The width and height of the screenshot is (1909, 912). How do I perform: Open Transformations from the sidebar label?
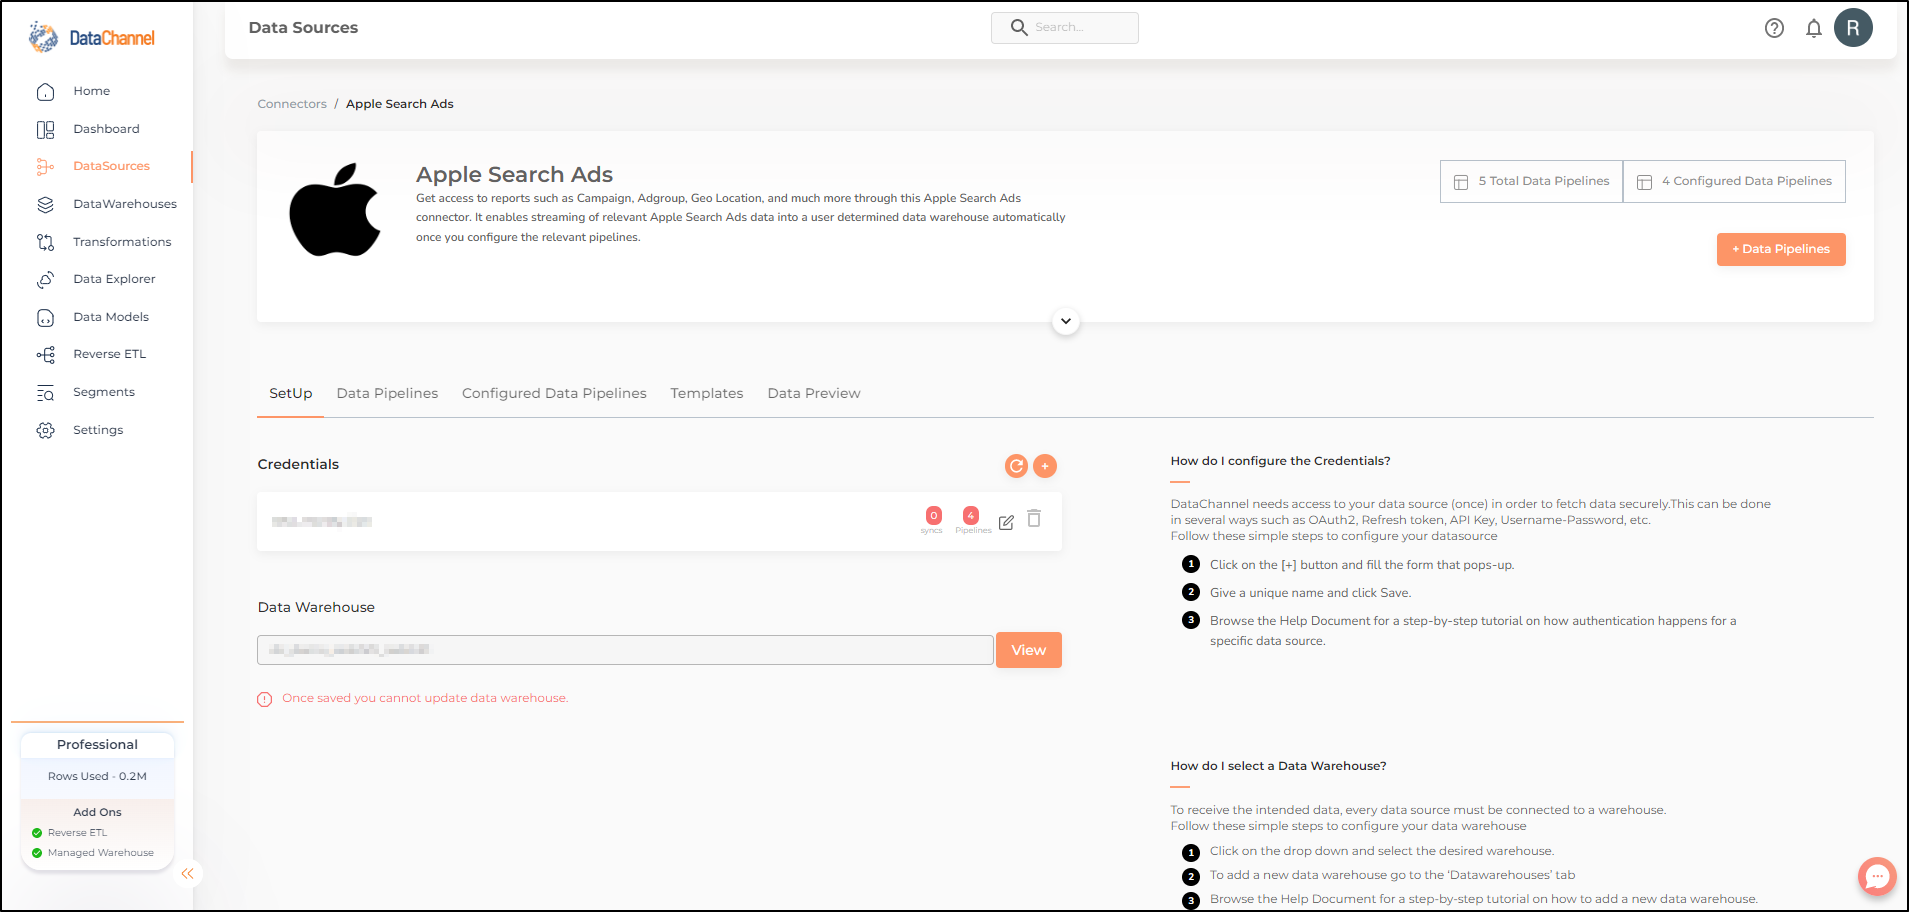coord(122,242)
